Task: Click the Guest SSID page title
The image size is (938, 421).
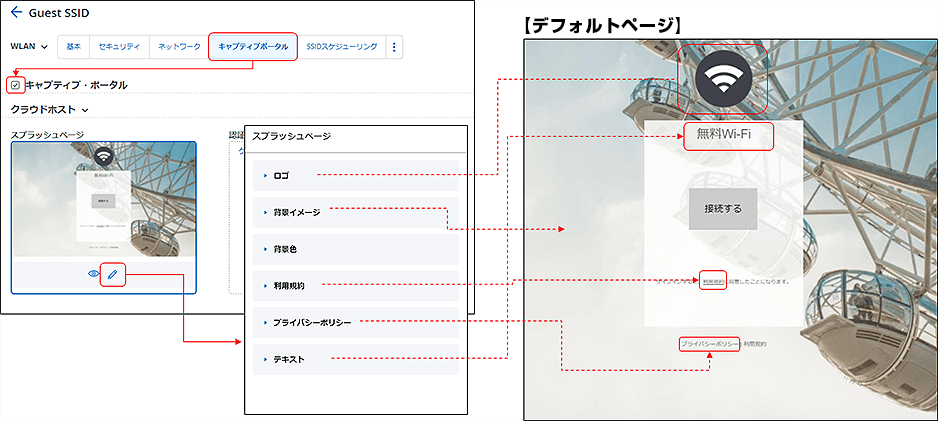Action: 59,13
